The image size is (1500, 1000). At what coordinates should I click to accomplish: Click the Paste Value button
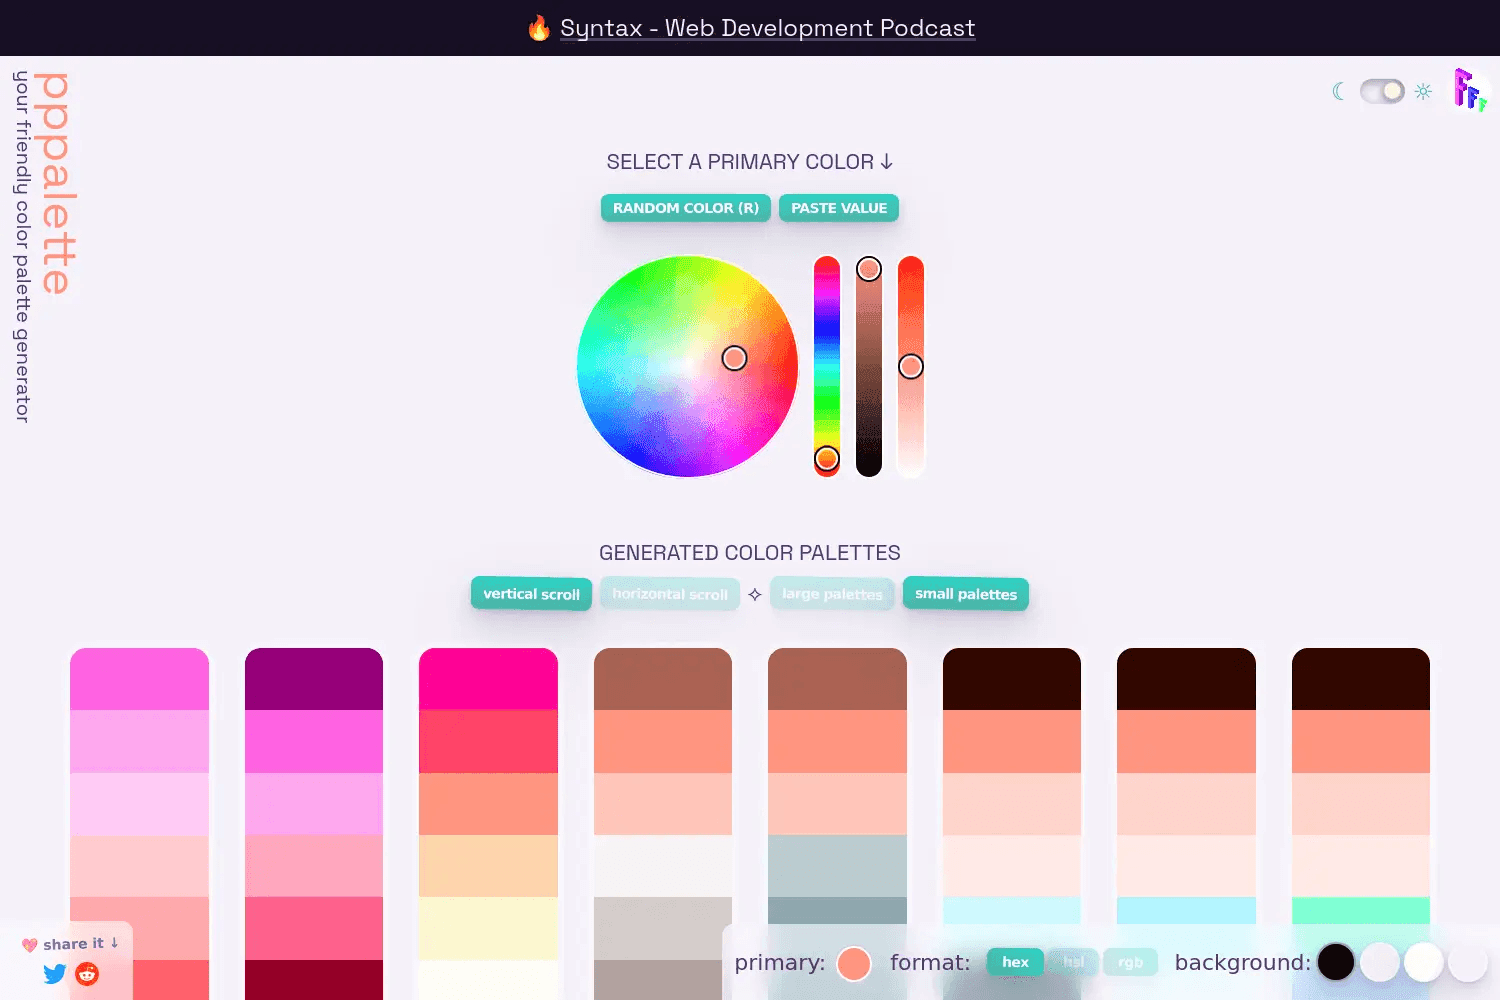(839, 208)
